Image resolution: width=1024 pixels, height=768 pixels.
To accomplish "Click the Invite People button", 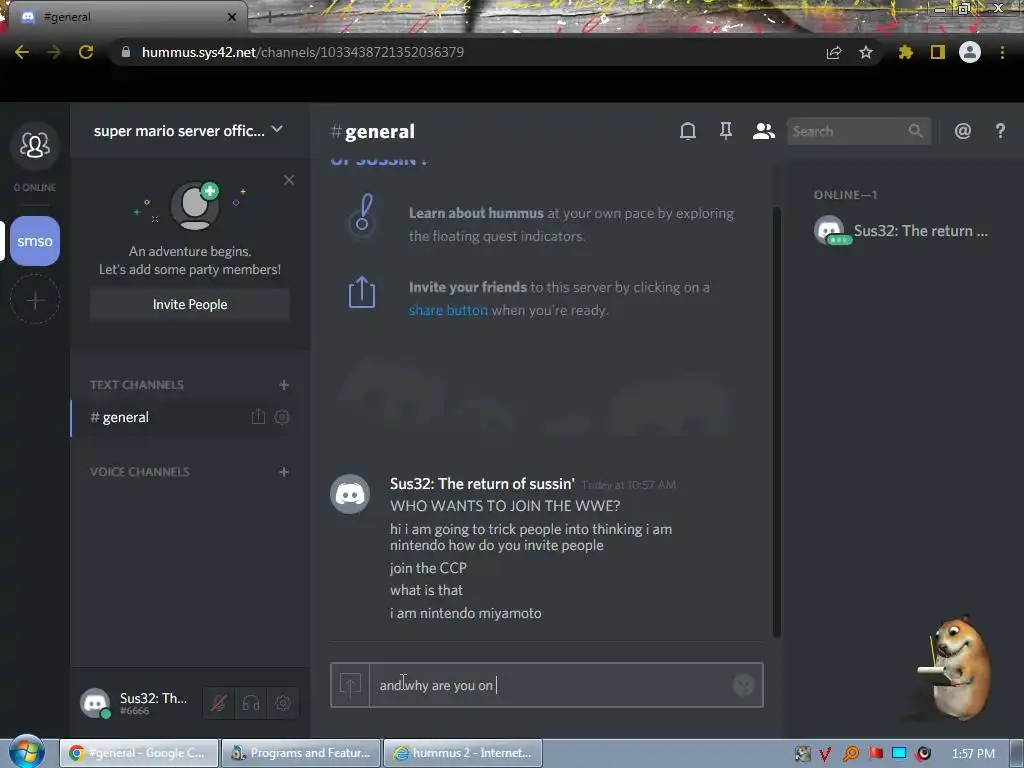I will click(190, 304).
